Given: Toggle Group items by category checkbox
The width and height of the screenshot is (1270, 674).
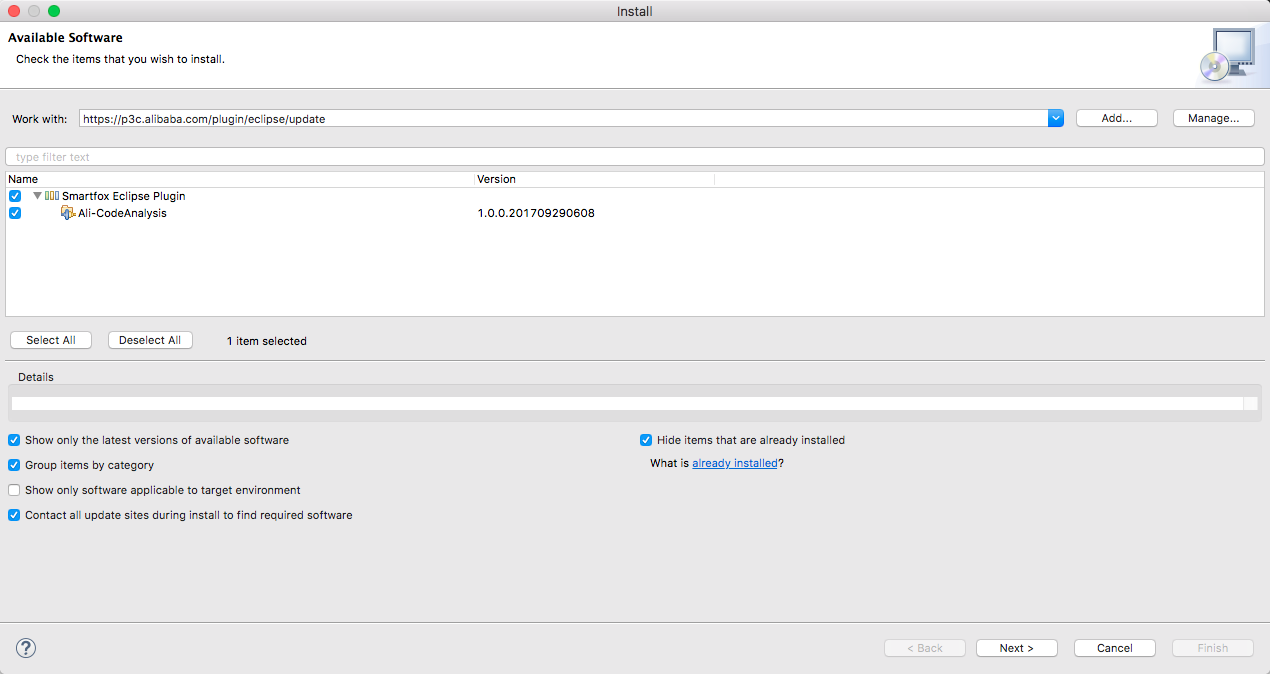Looking at the screenshot, I should [14, 465].
